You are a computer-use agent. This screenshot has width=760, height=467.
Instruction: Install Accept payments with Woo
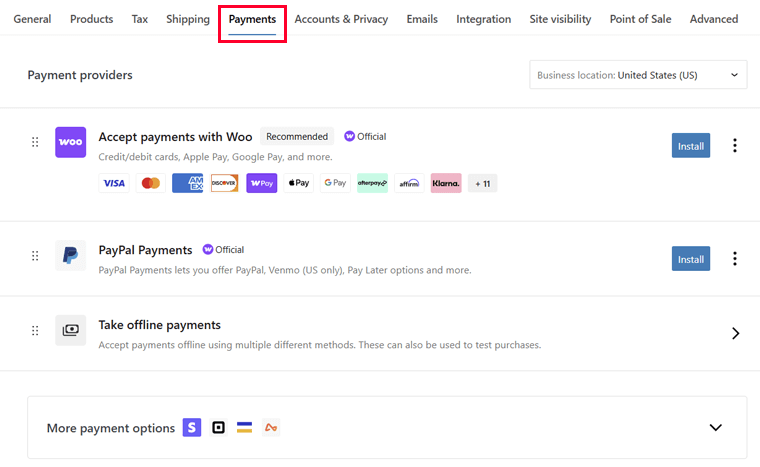[x=691, y=145]
